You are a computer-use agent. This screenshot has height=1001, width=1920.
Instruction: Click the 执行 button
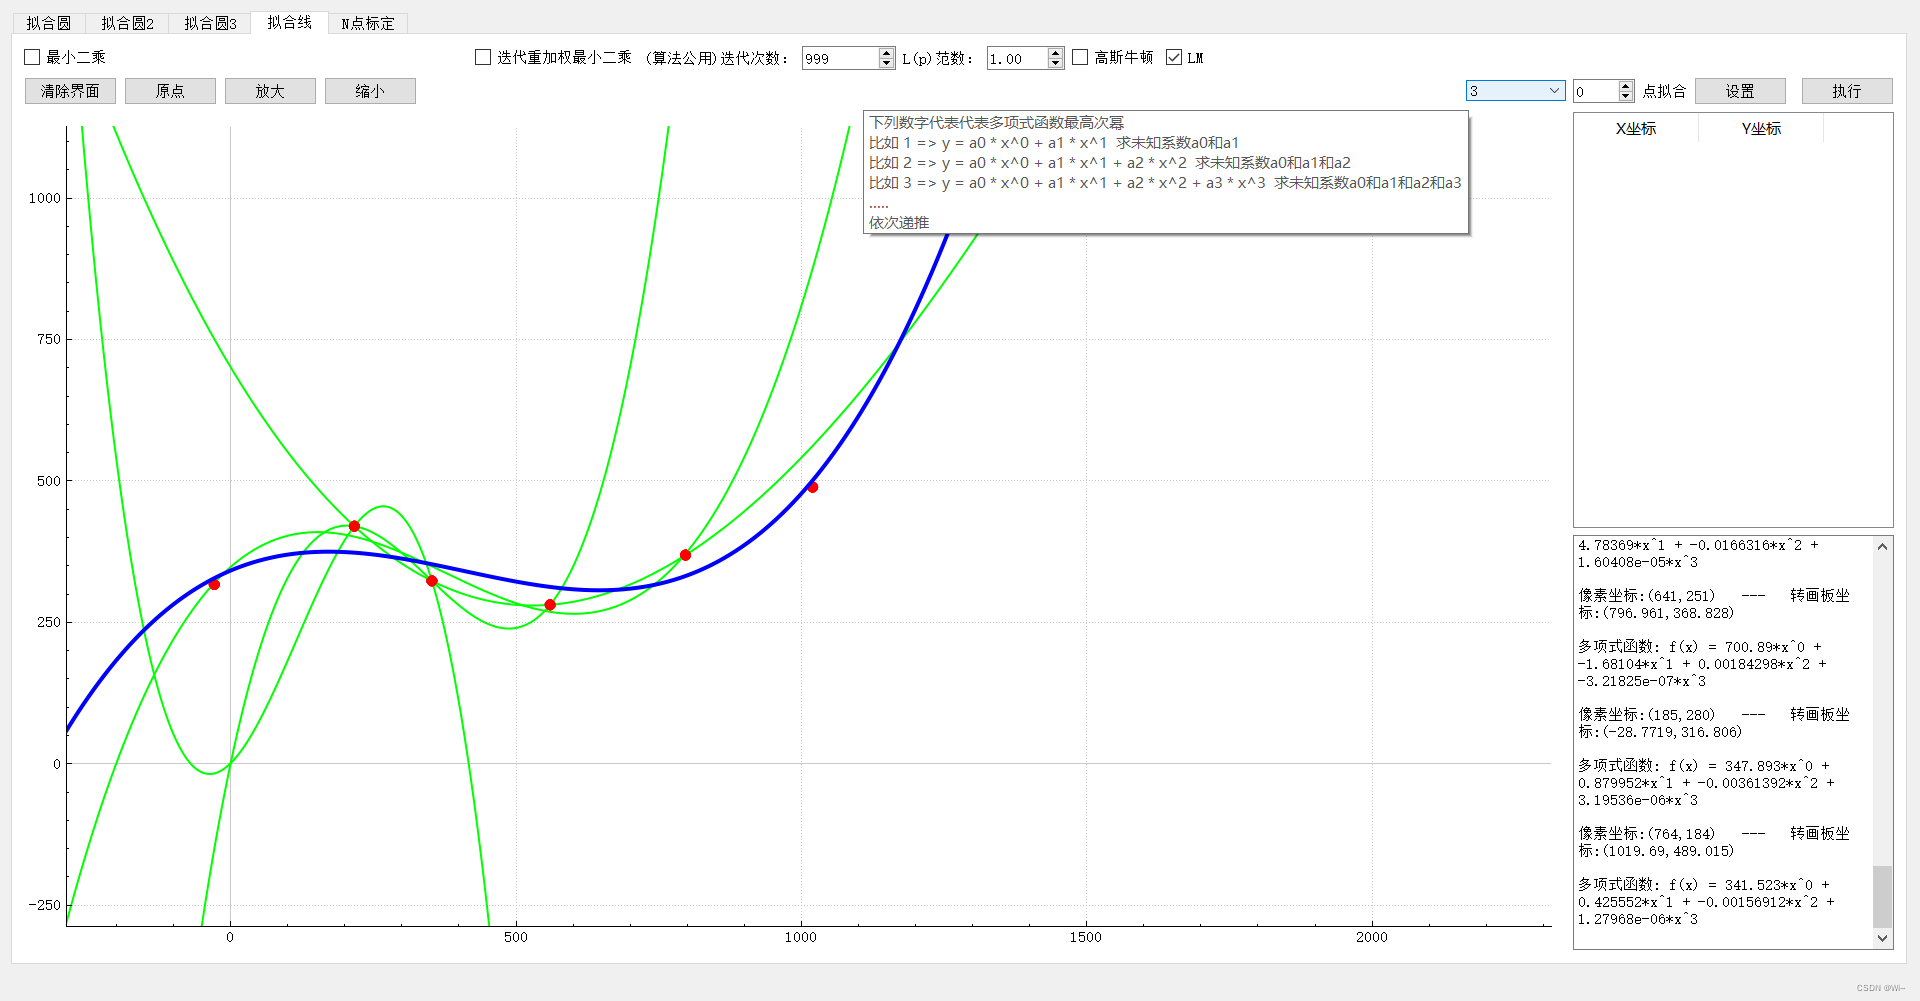(1847, 91)
